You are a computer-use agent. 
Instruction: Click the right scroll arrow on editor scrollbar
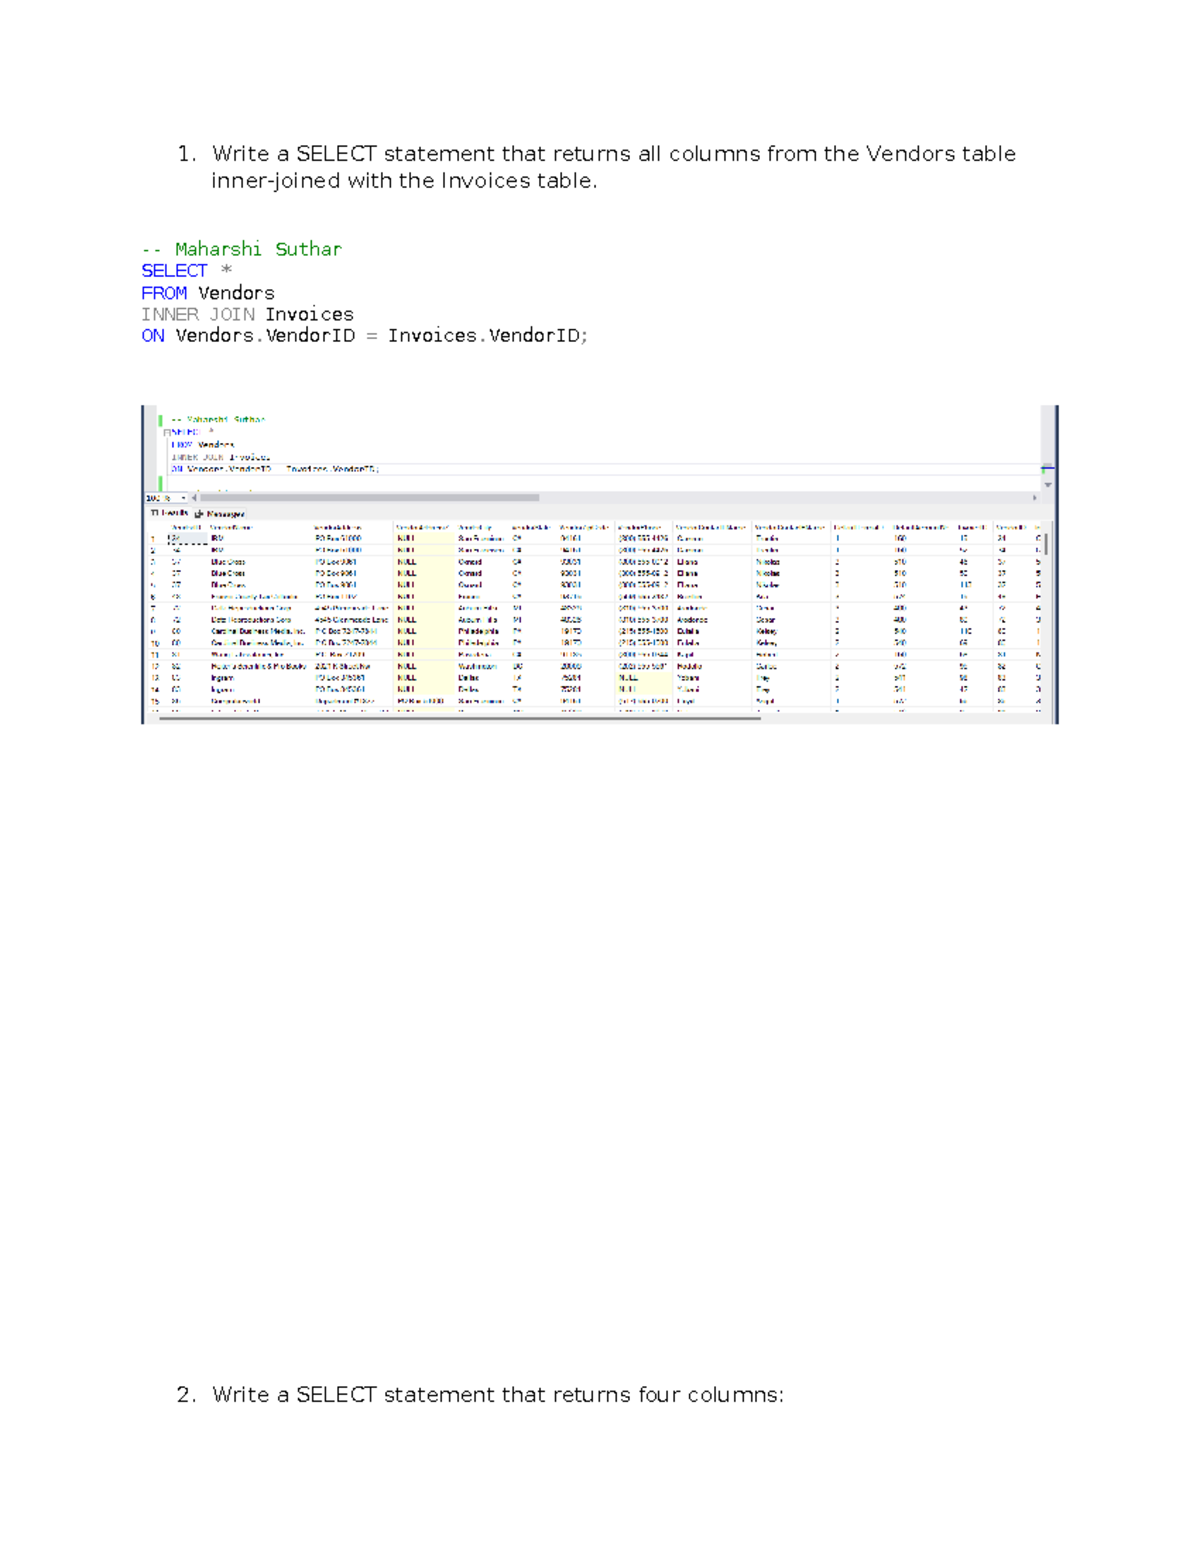tap(1035, 498)
